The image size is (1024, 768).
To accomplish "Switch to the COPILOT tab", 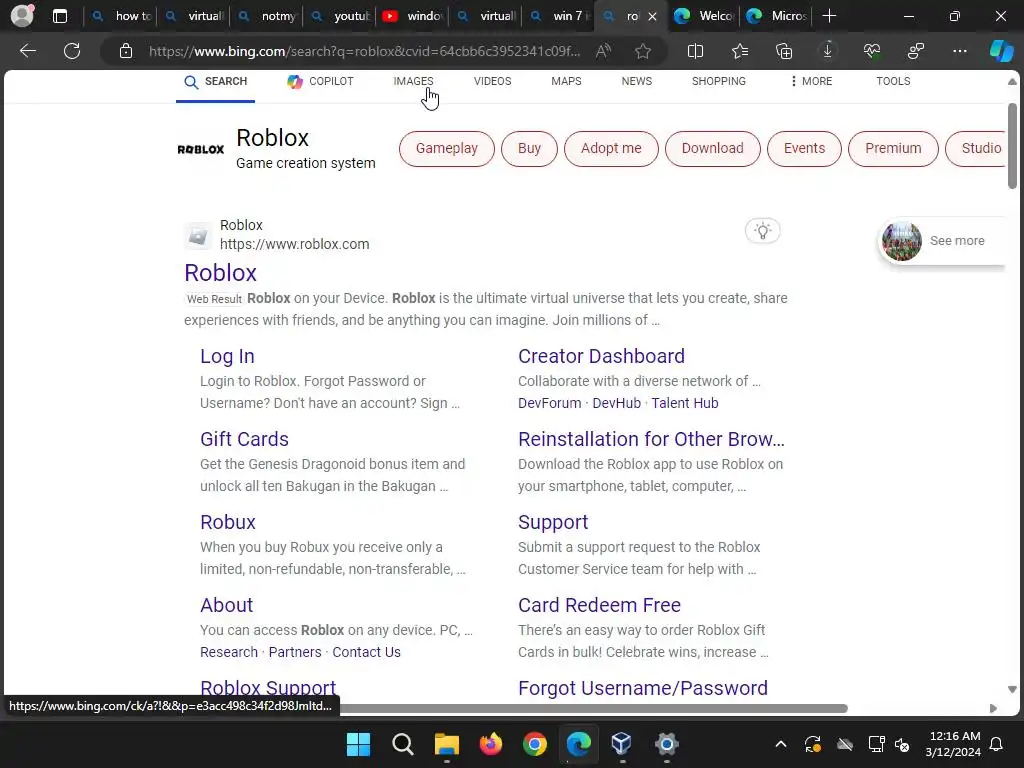I will click(320, 81).
